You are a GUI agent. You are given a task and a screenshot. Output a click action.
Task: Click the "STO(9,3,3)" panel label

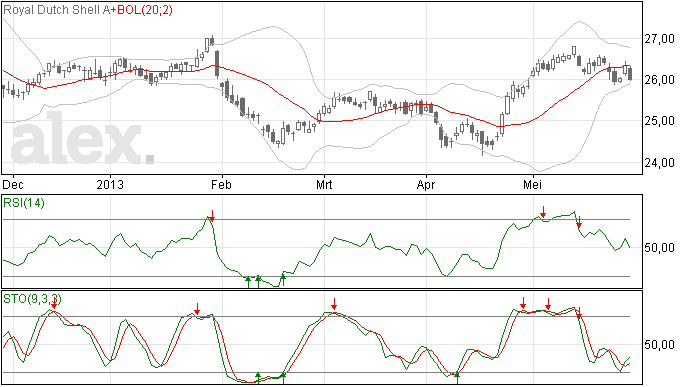32,299
